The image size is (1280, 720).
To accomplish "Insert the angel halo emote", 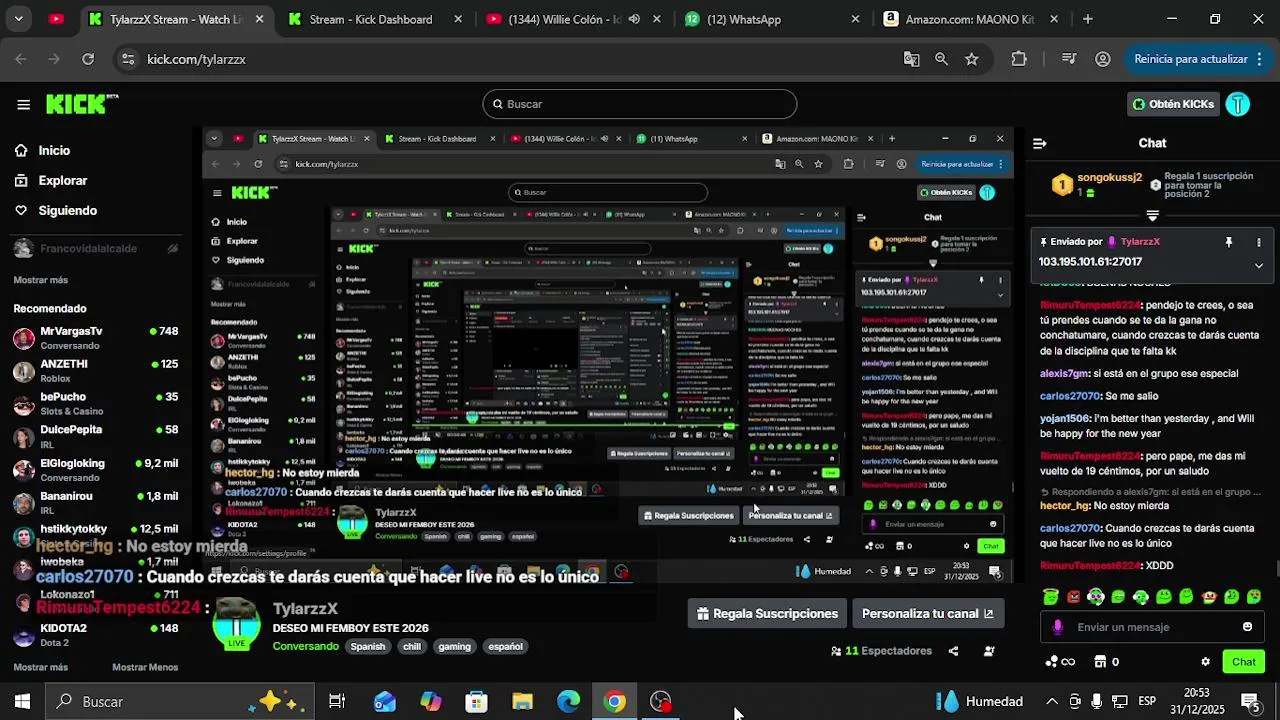I will 1051,597.
